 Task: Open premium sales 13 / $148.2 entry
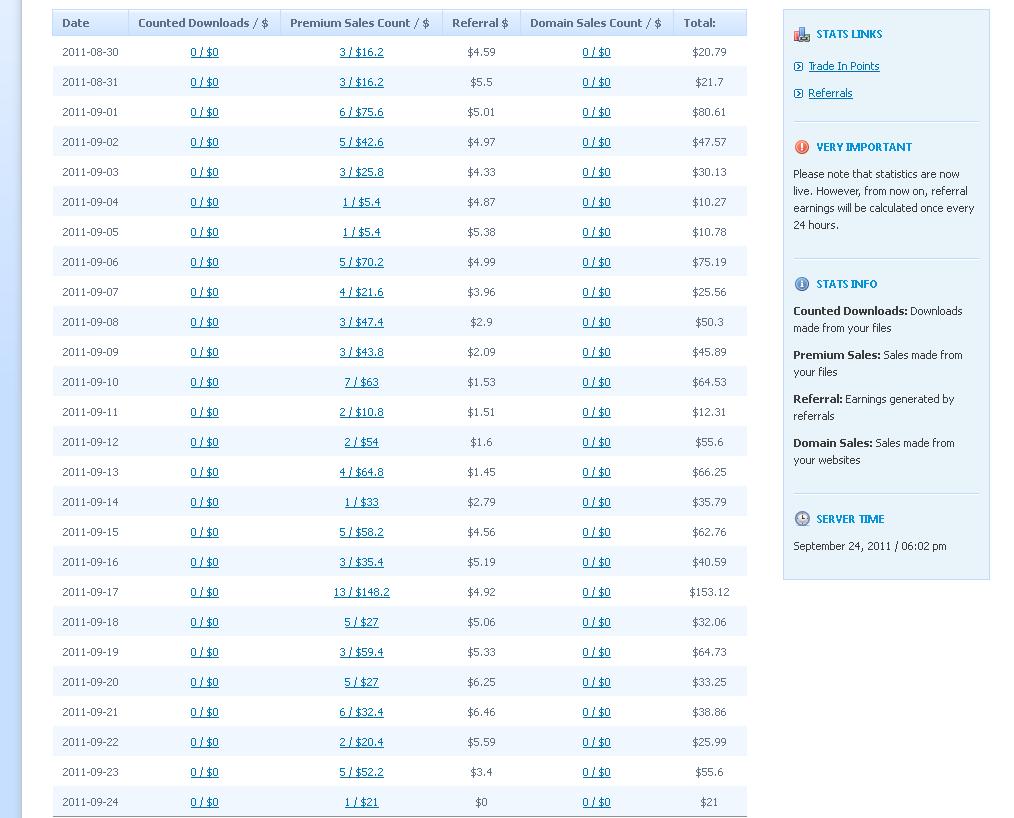point(361,592)
